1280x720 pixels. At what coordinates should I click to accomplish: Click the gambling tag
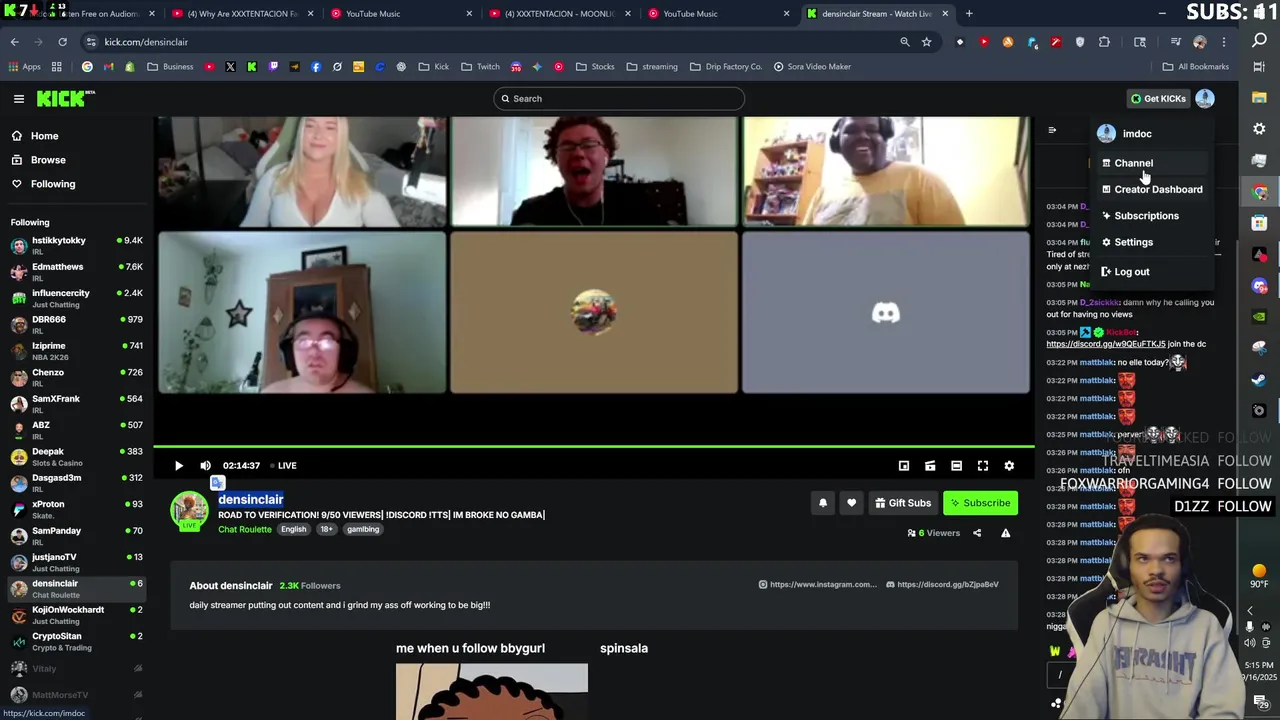[363, 529]
